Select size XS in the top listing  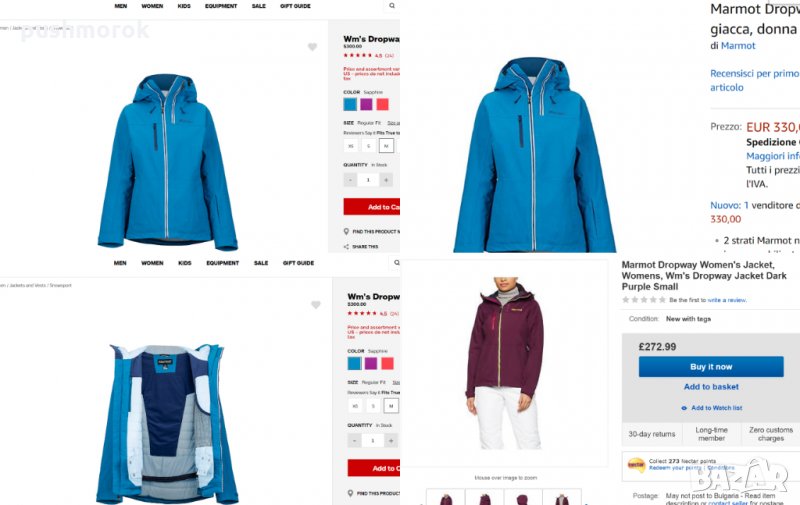point(351,146)
